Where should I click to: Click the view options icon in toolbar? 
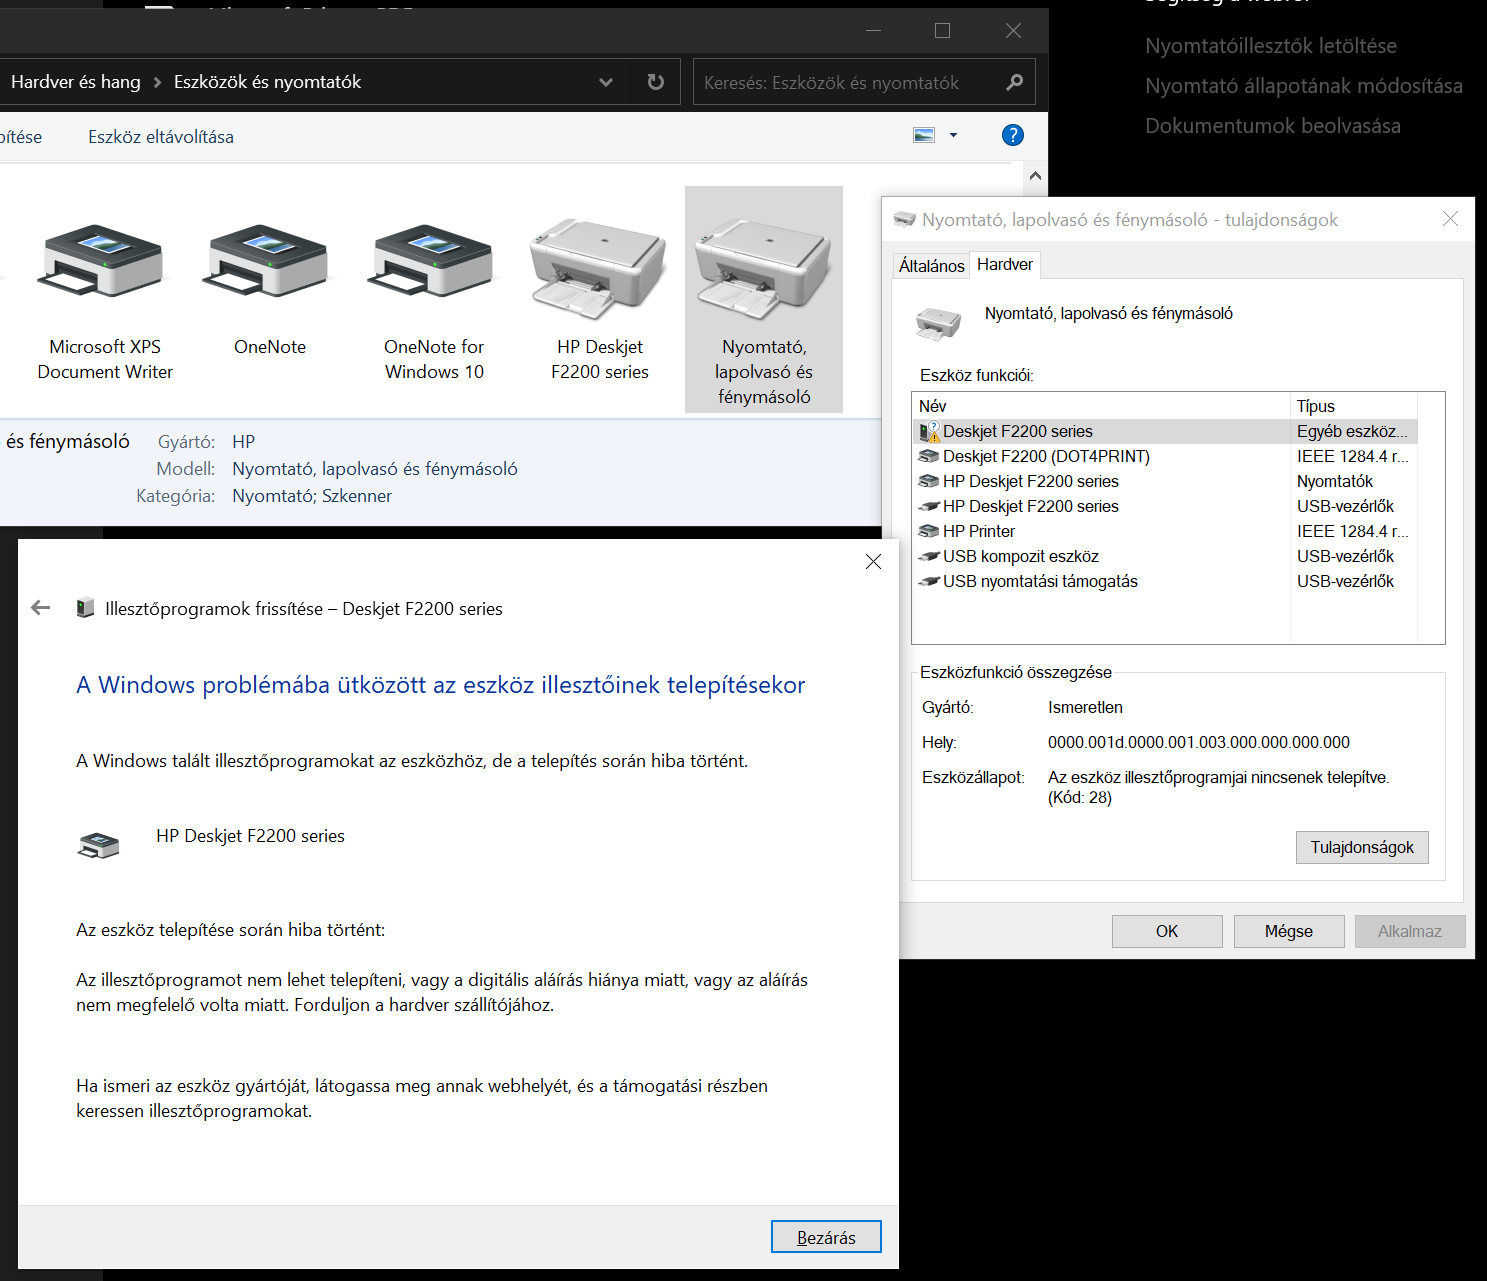point(924,135)
